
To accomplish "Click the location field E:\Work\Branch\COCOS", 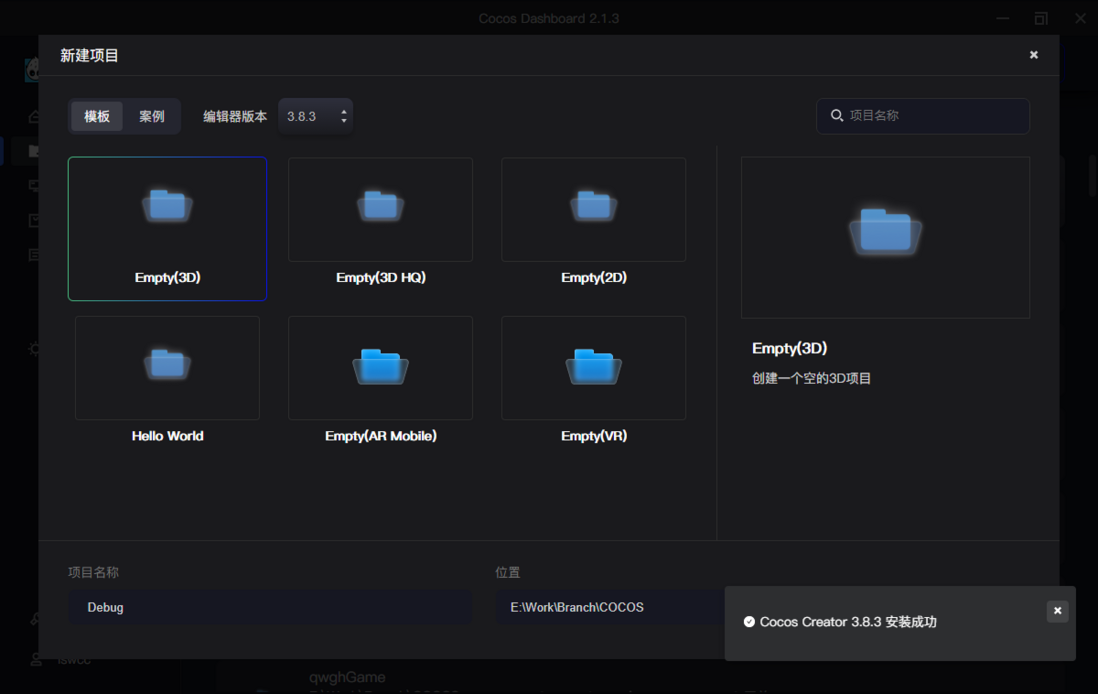I will 610,607.
